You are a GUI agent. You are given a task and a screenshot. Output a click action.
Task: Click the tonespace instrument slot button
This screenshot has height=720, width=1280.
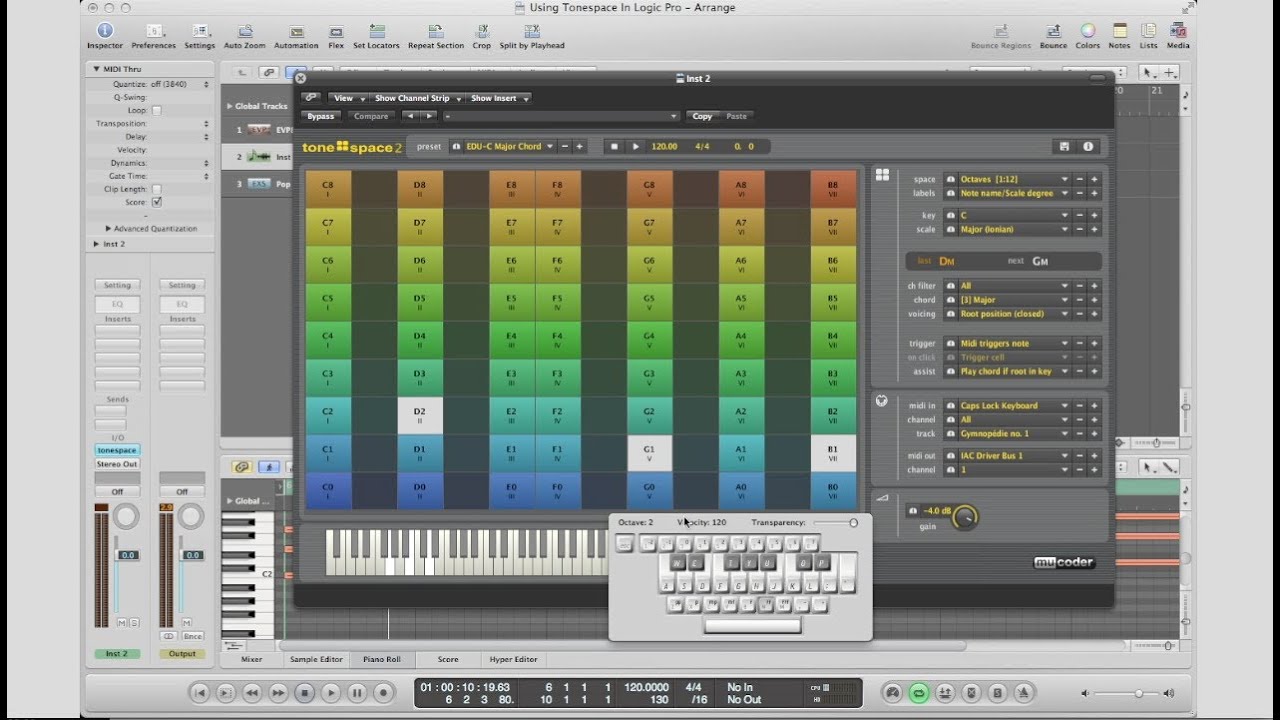tap(117, 450)
